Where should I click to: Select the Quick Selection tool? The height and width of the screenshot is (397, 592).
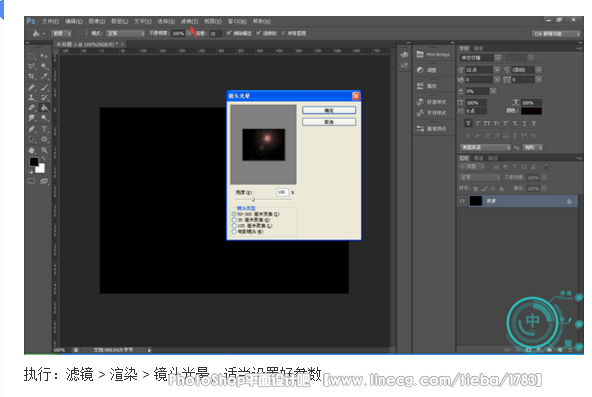45,66
